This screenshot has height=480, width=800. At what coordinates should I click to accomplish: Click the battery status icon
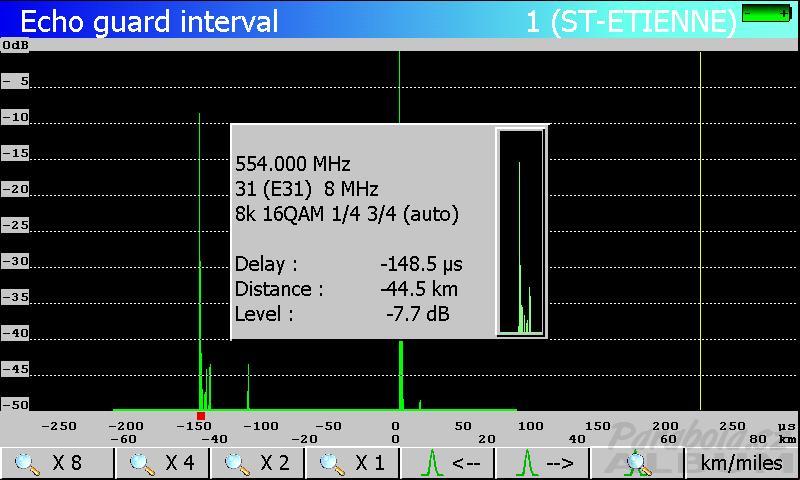tap(767, 13)
